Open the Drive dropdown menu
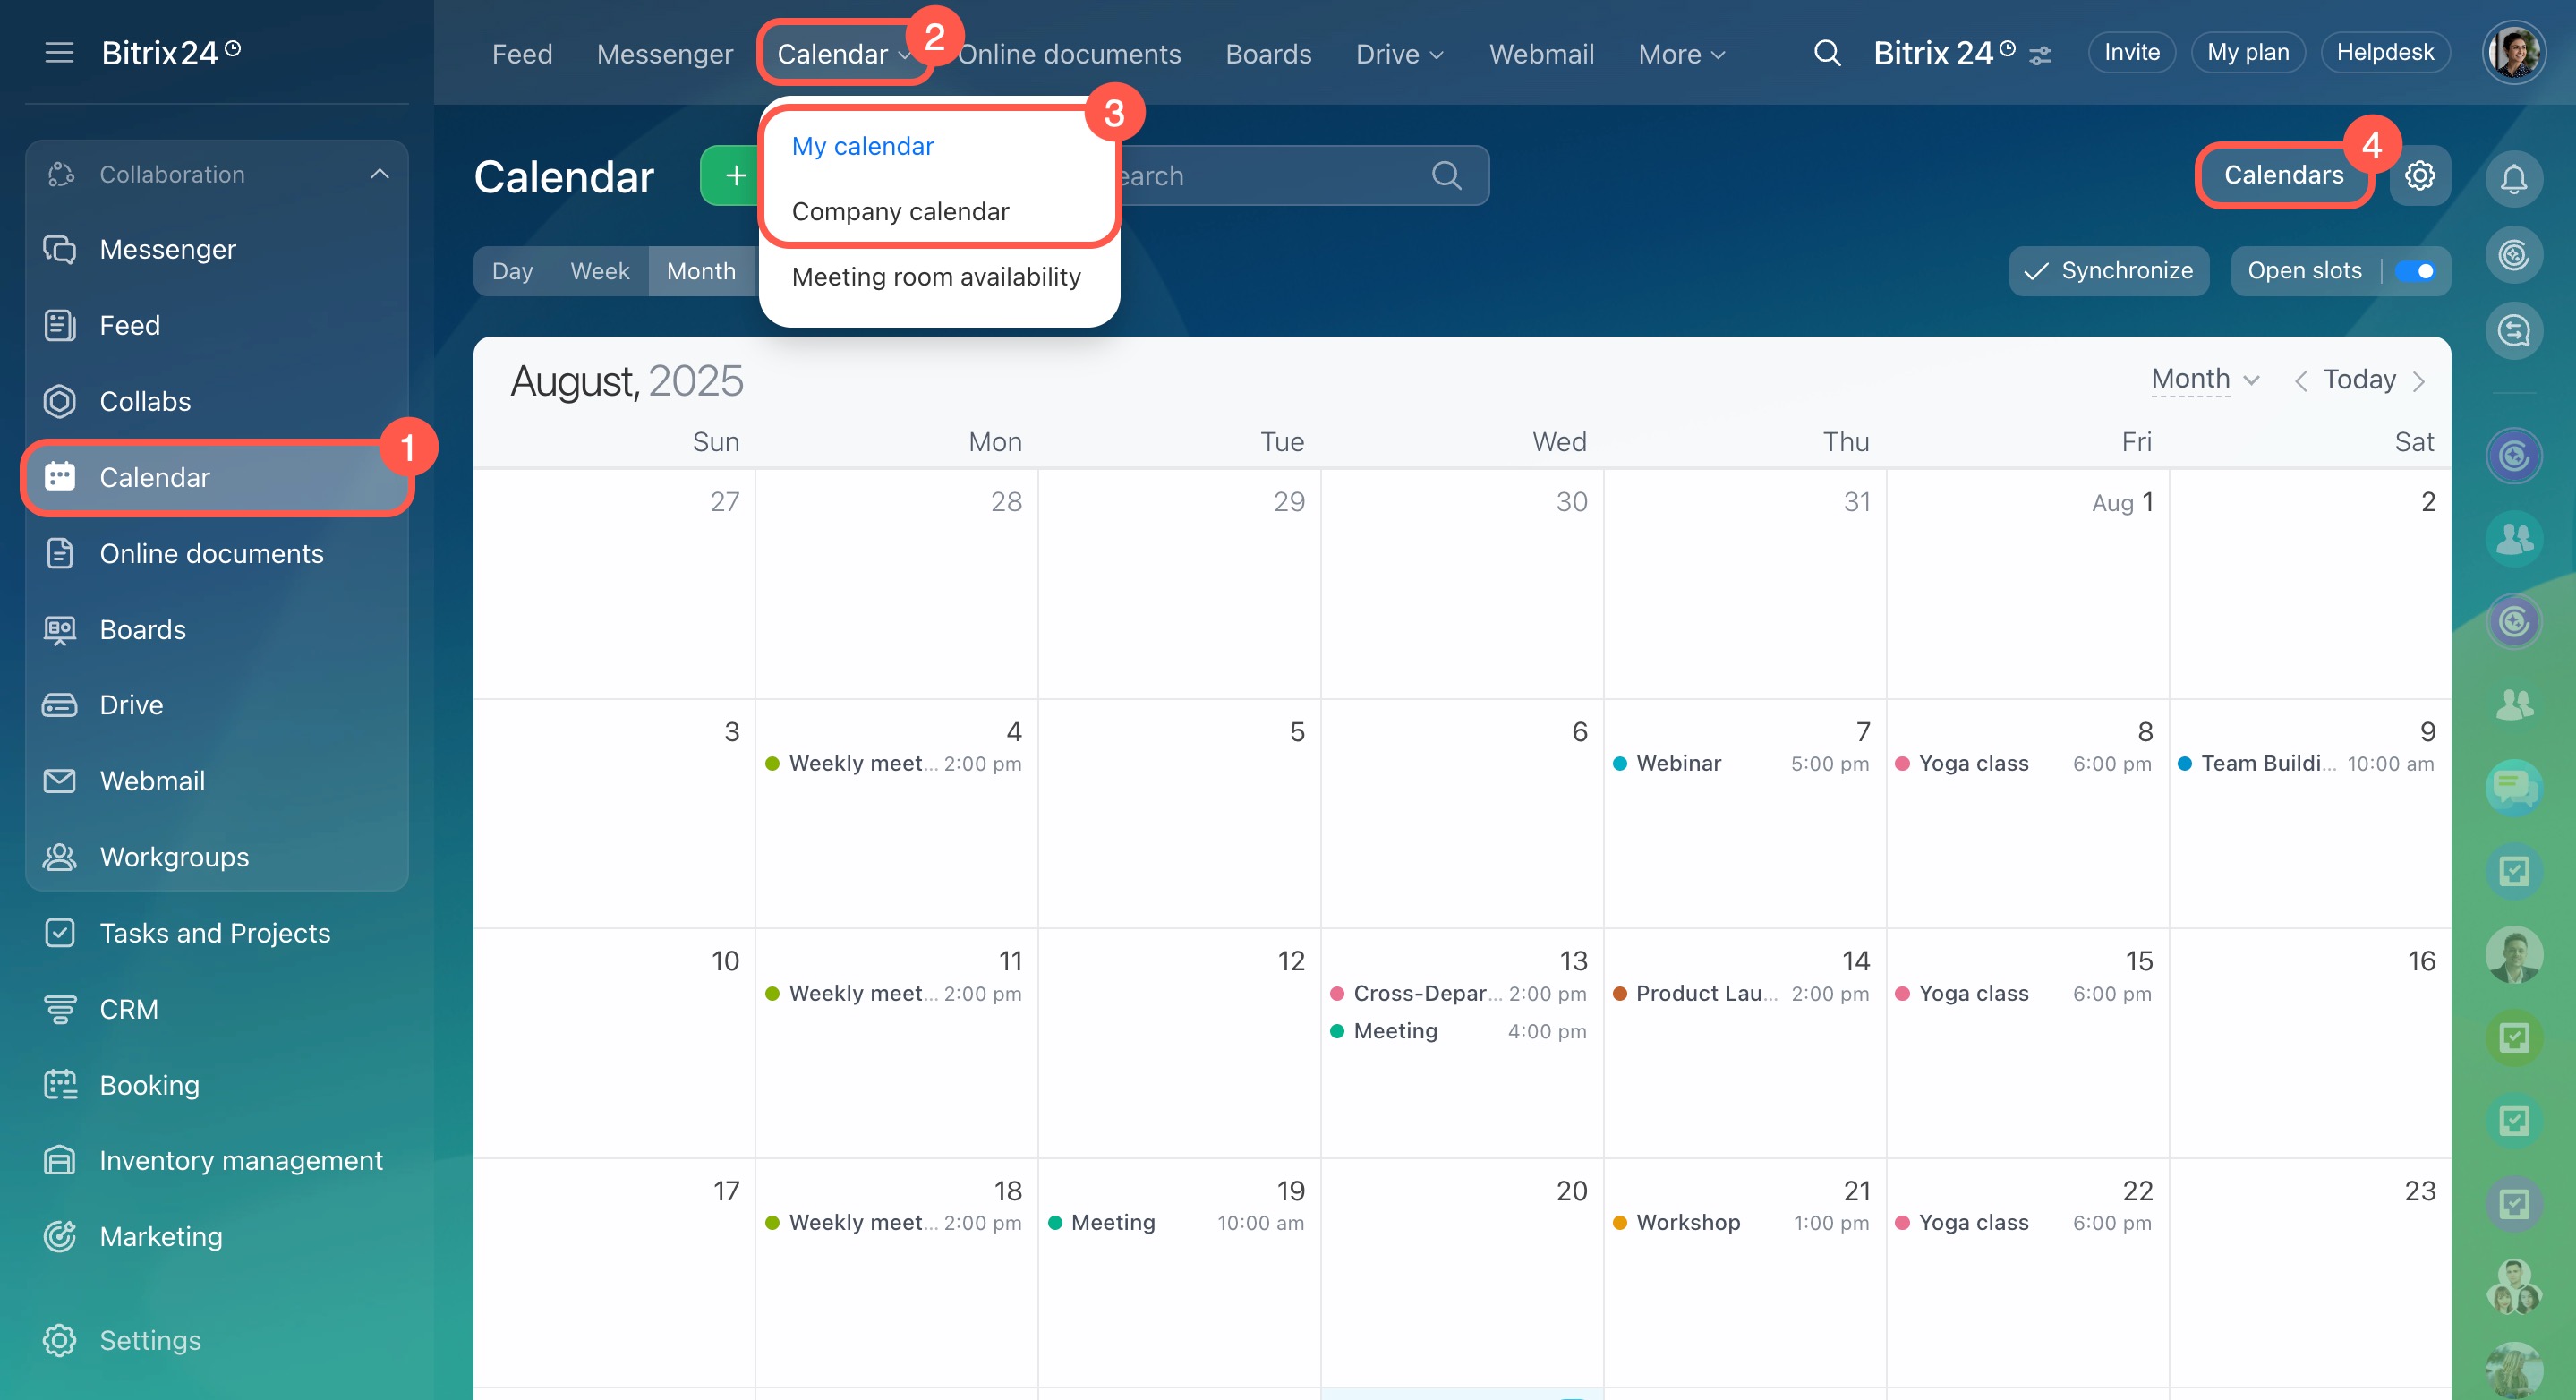Viewport: 2576px width, 1400px height. click(1398, 54)
